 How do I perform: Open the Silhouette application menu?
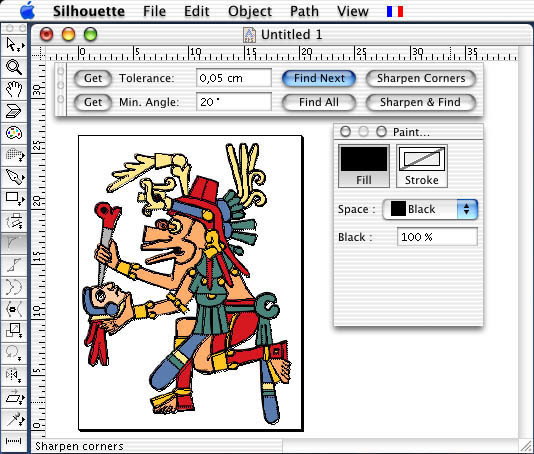pos(89,11)
